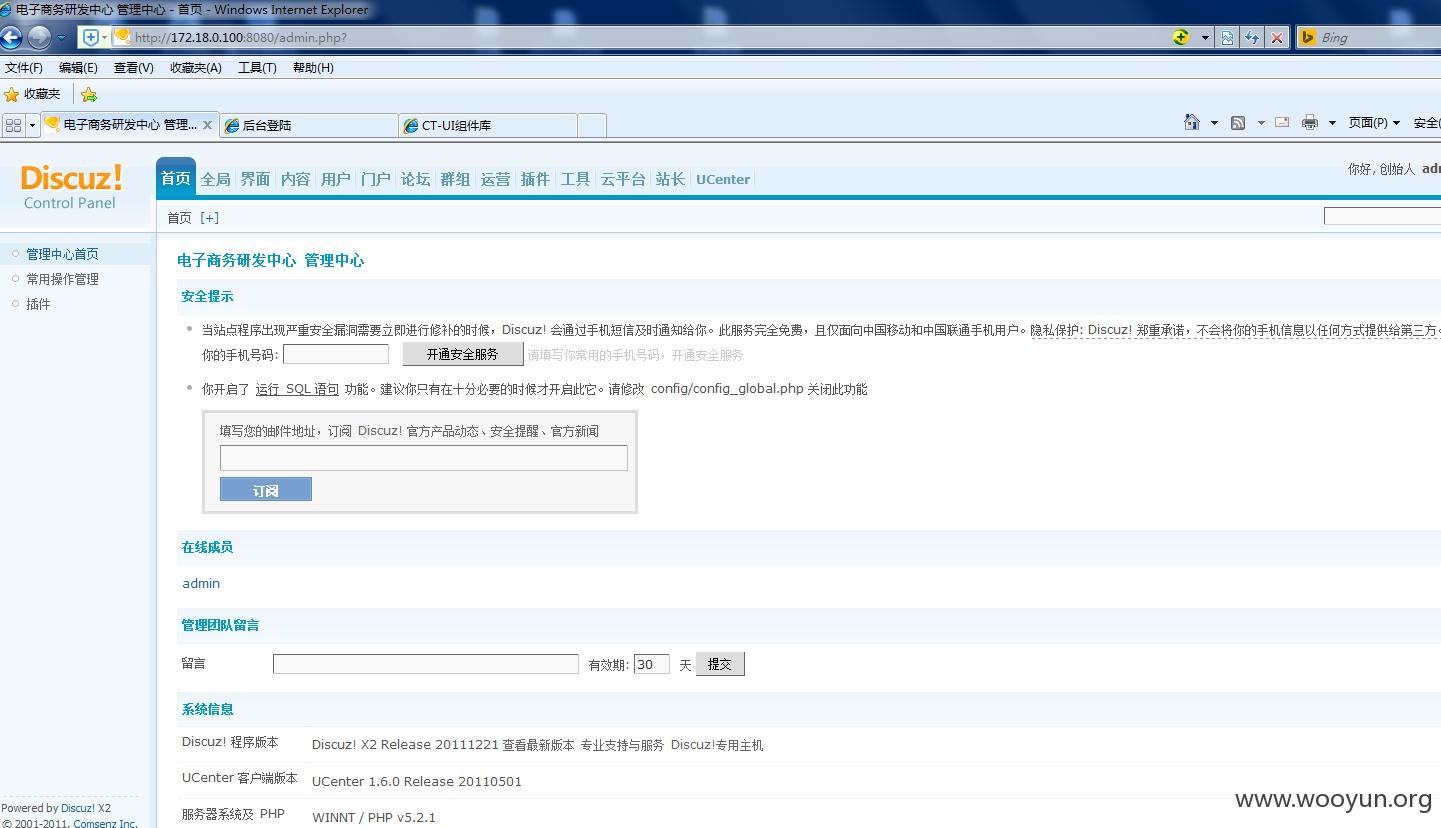Open the tab list dropdown arrow
This screenshot has width=1441, height=828.
tap(32, 125)
